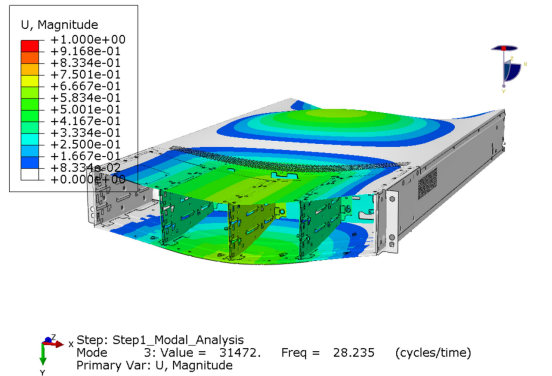Click the U, Magnitude legend title
The height and width of the screenshot is (376, 552).
pos(59,25)
